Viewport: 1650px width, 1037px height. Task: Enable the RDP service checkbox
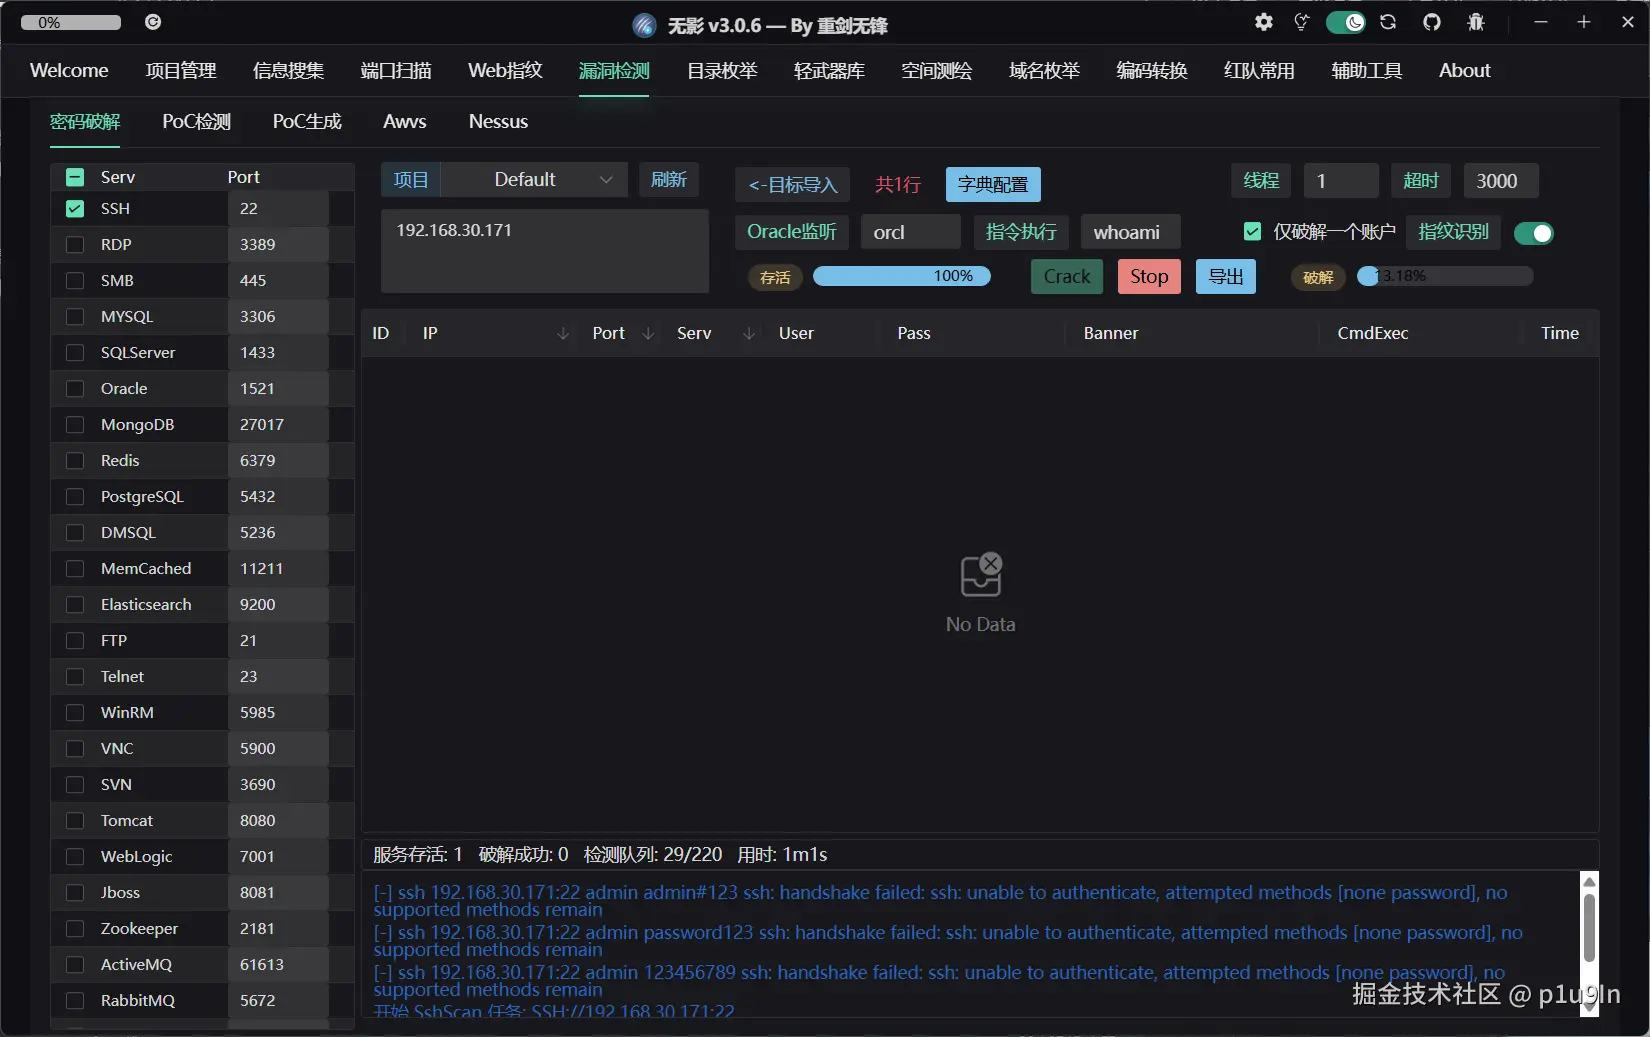75,245
